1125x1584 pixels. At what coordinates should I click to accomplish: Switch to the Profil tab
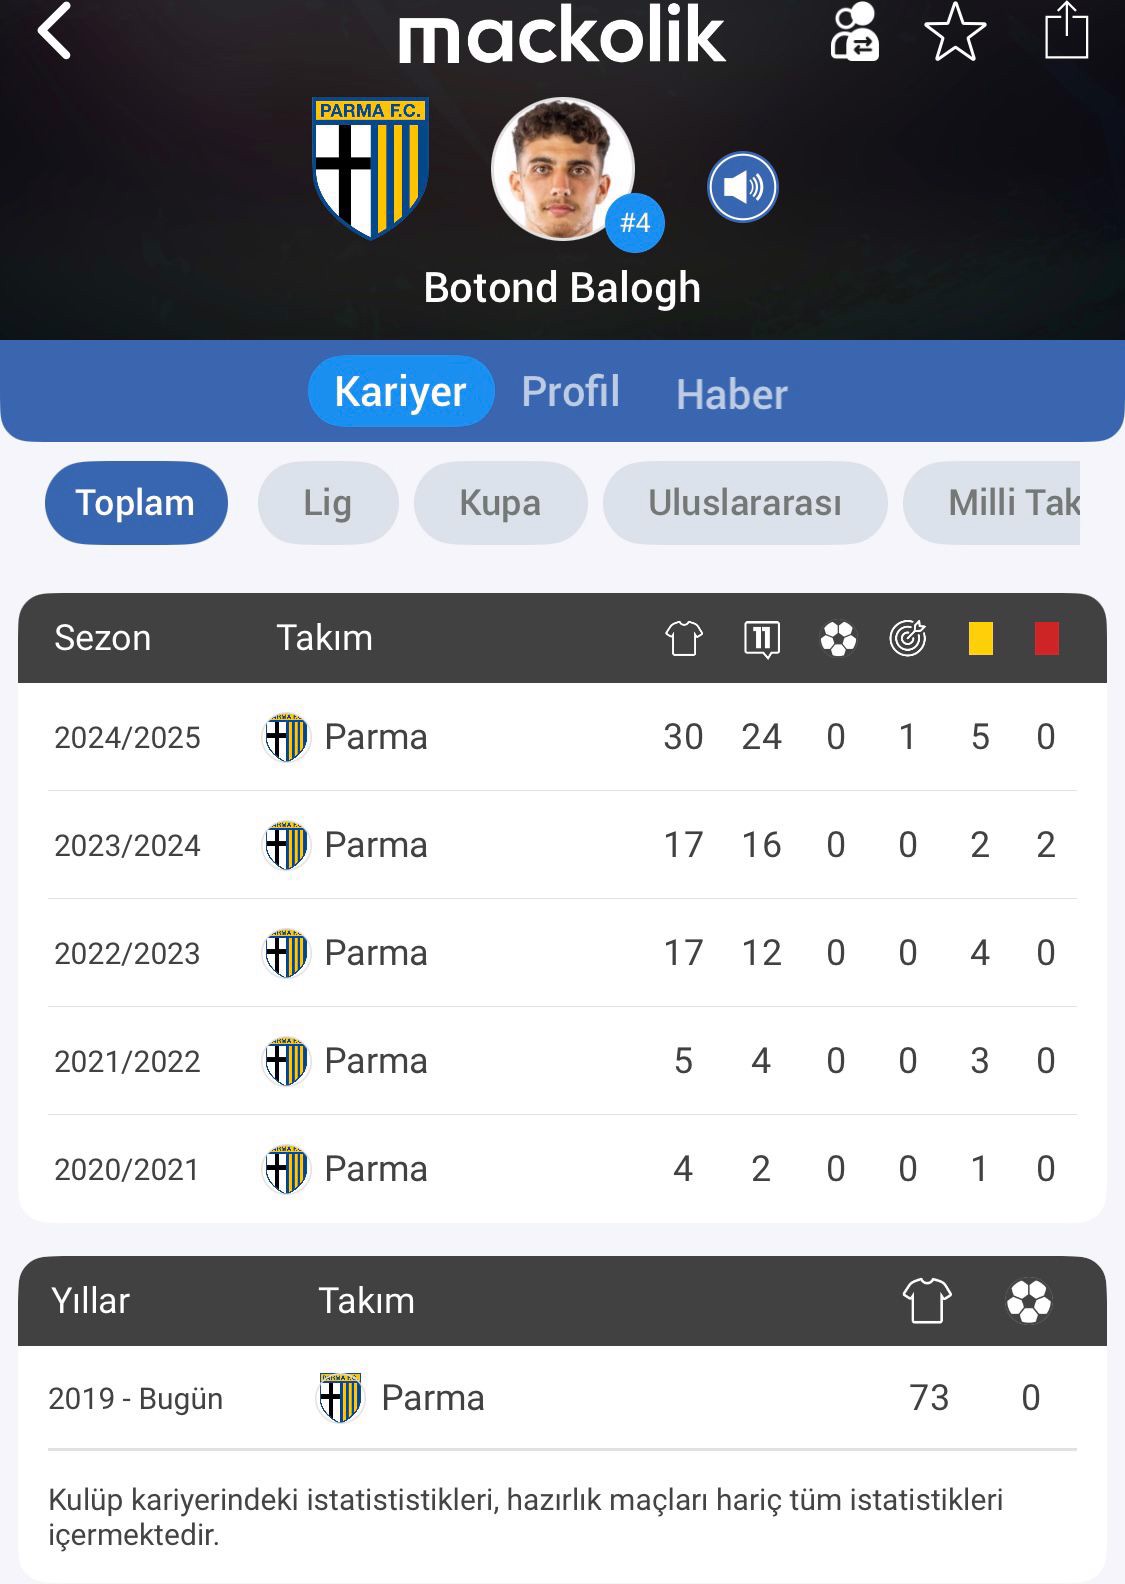[571, 391]
